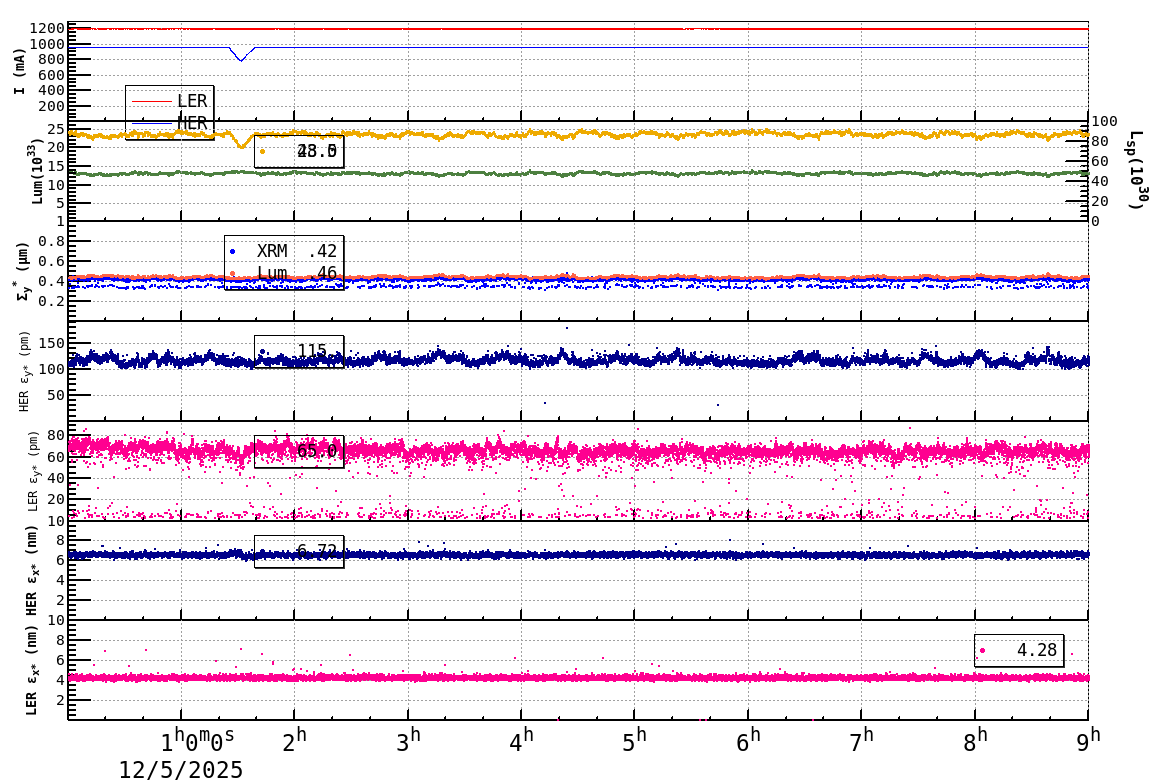Click the 8h time axis label
1160x782 pixels.
[x=975, y=739]
